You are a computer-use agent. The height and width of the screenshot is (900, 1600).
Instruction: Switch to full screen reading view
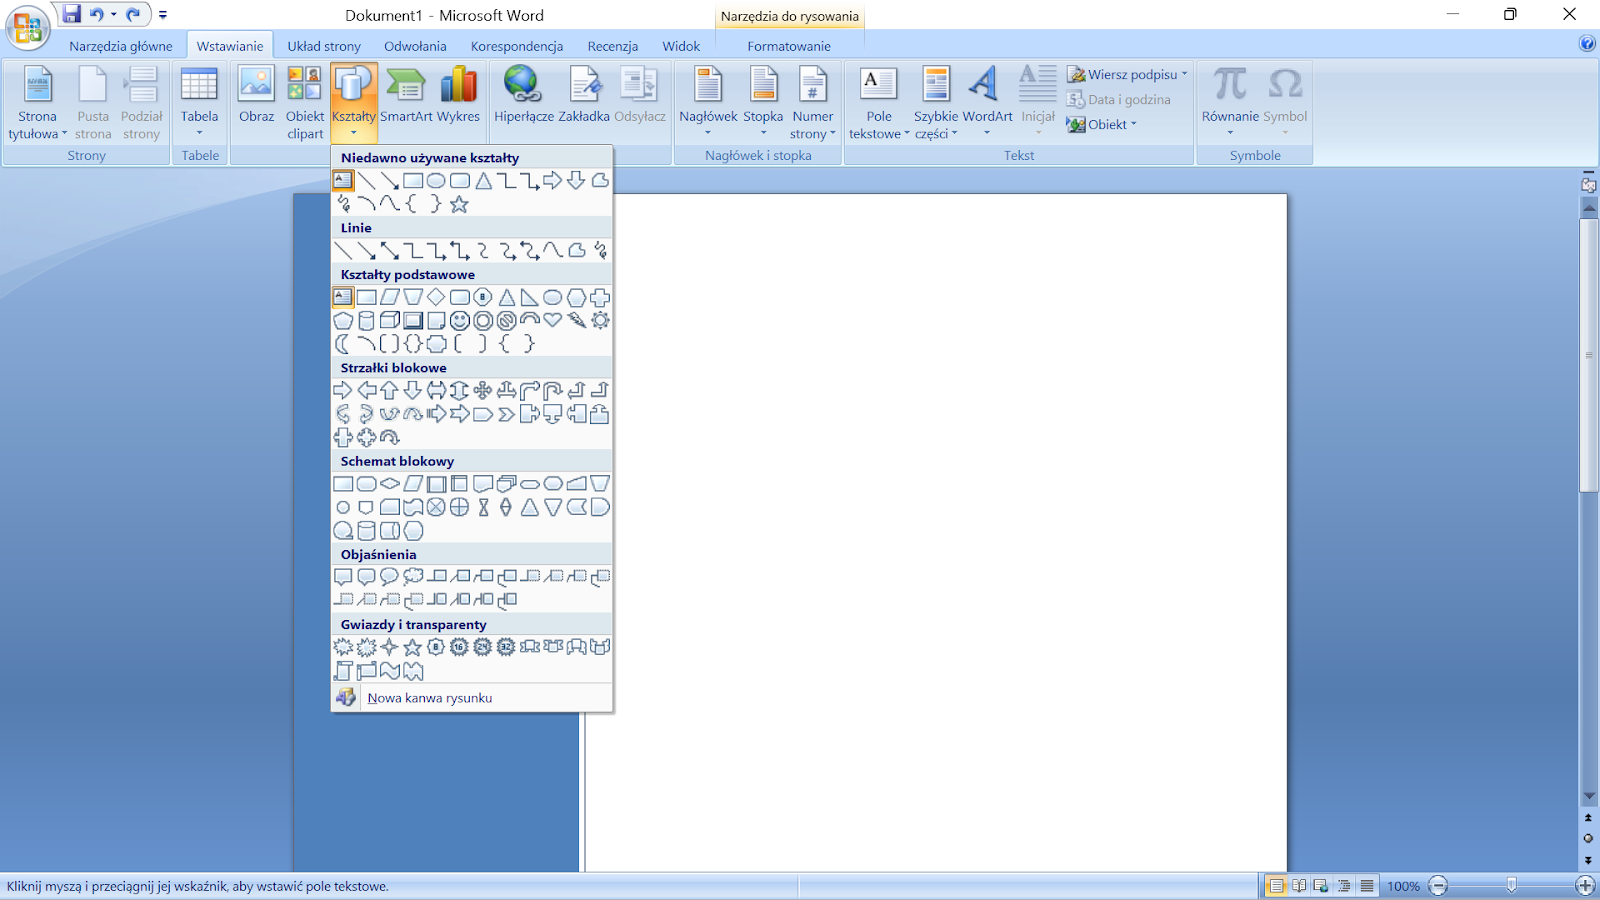pyautogui.click(x=1299, y=886)
